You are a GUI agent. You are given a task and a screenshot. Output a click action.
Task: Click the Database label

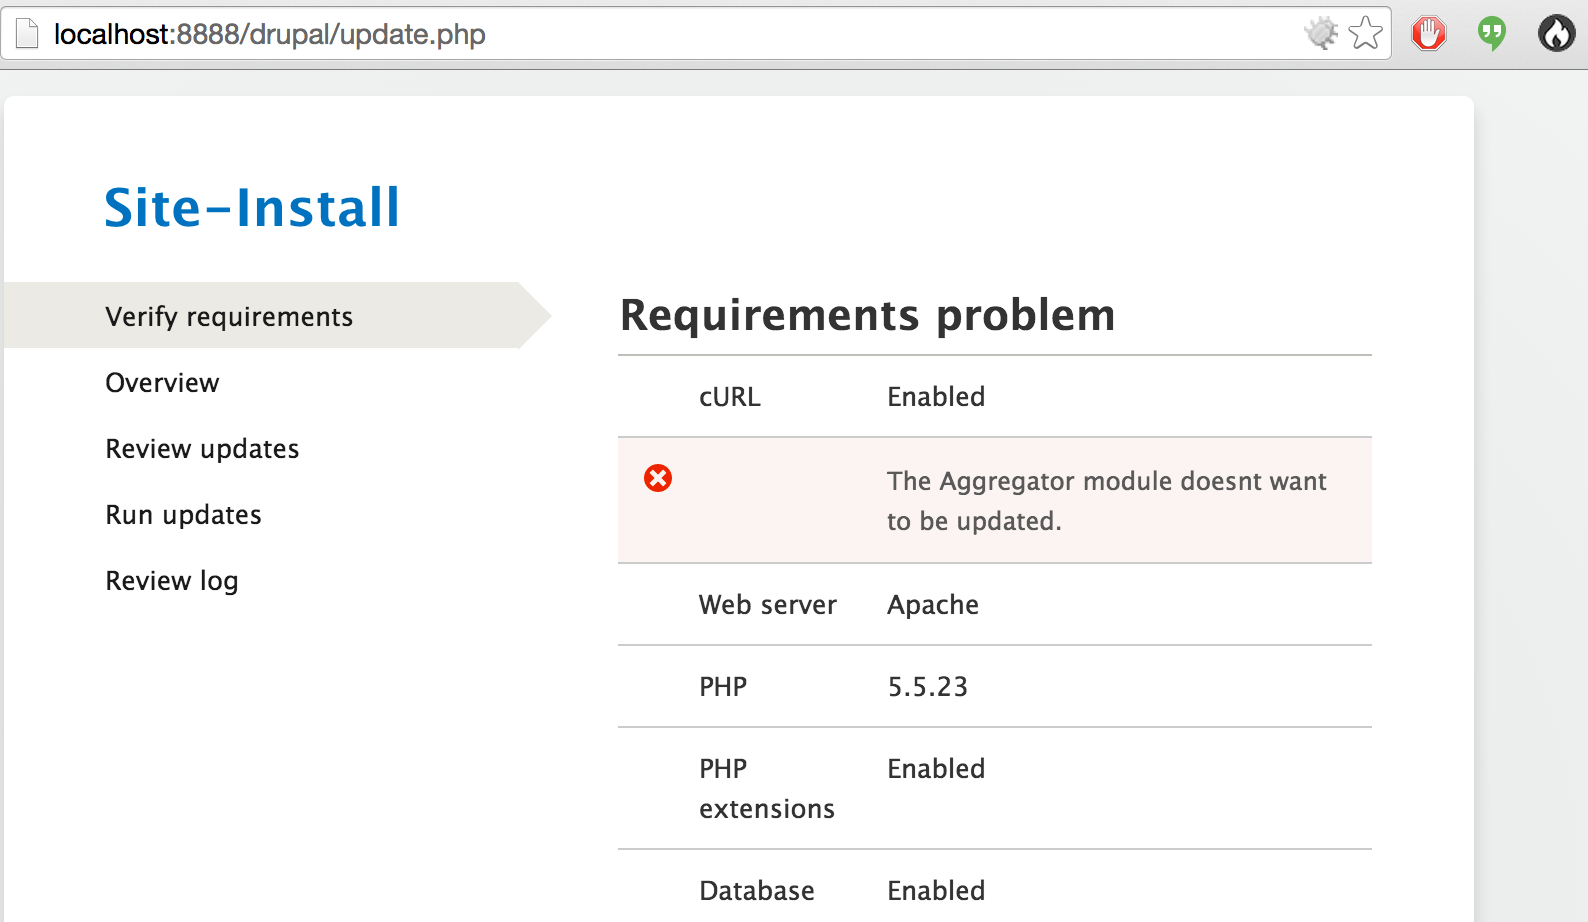[757, 890]
